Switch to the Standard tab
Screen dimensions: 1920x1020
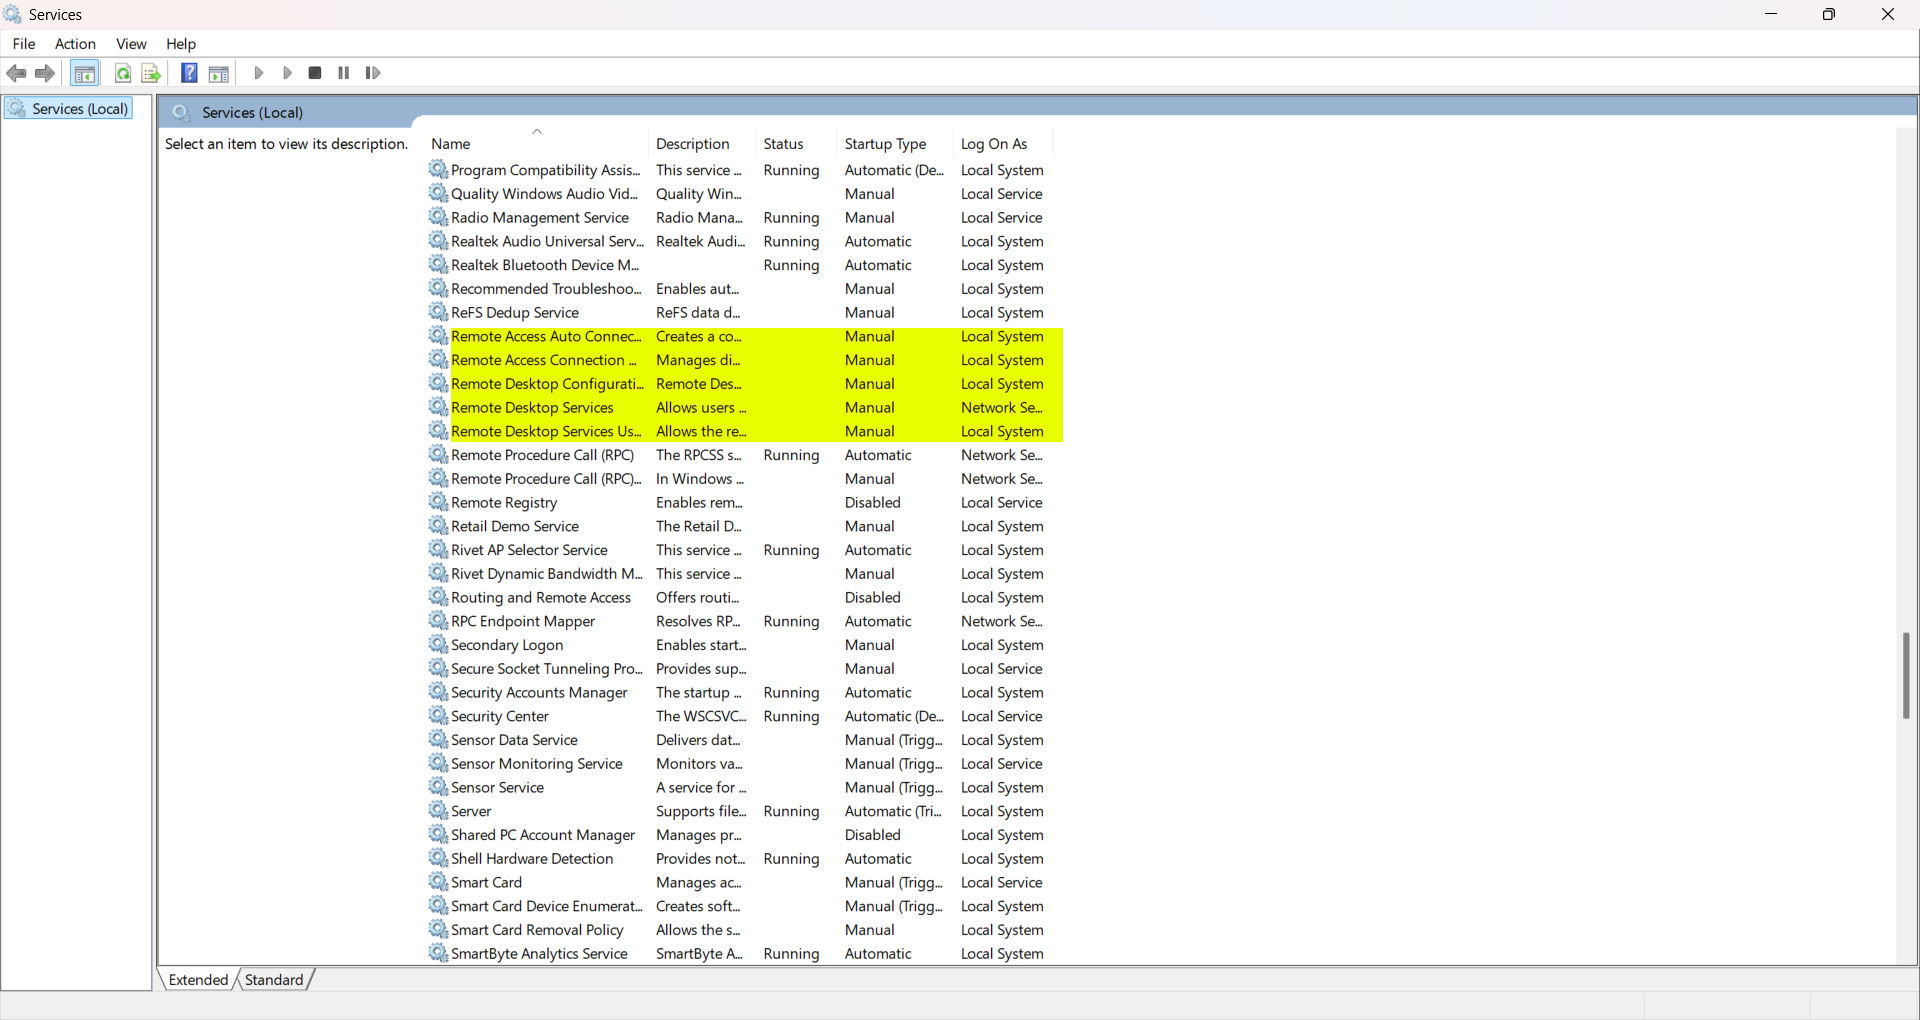pos(273,980)
